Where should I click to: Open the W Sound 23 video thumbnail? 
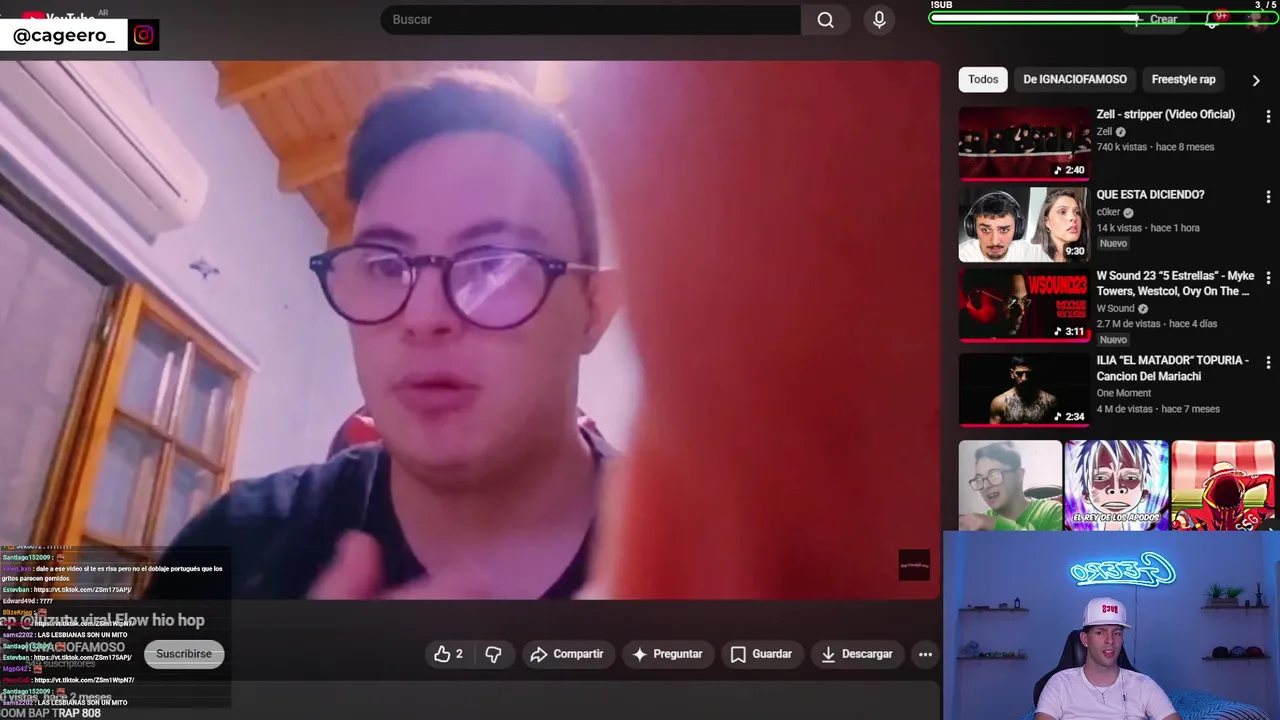(x=1024, y=305)
